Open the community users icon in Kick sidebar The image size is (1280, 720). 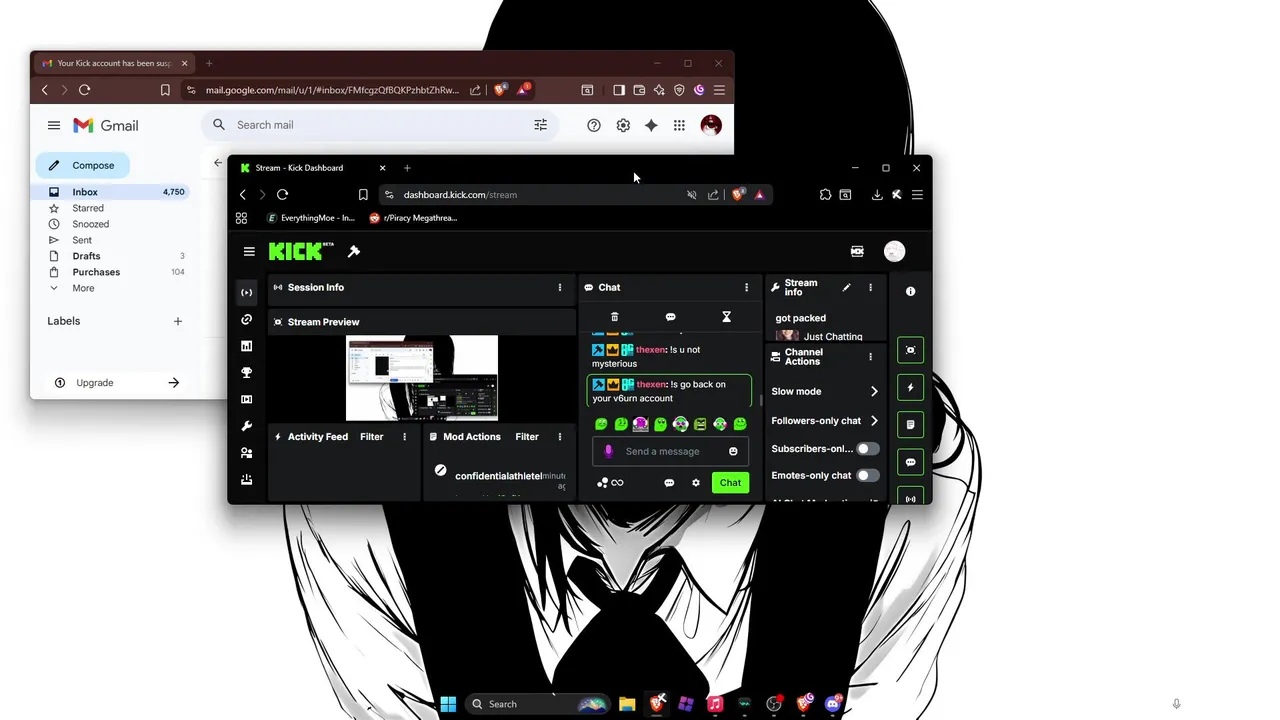click(247, 453)
